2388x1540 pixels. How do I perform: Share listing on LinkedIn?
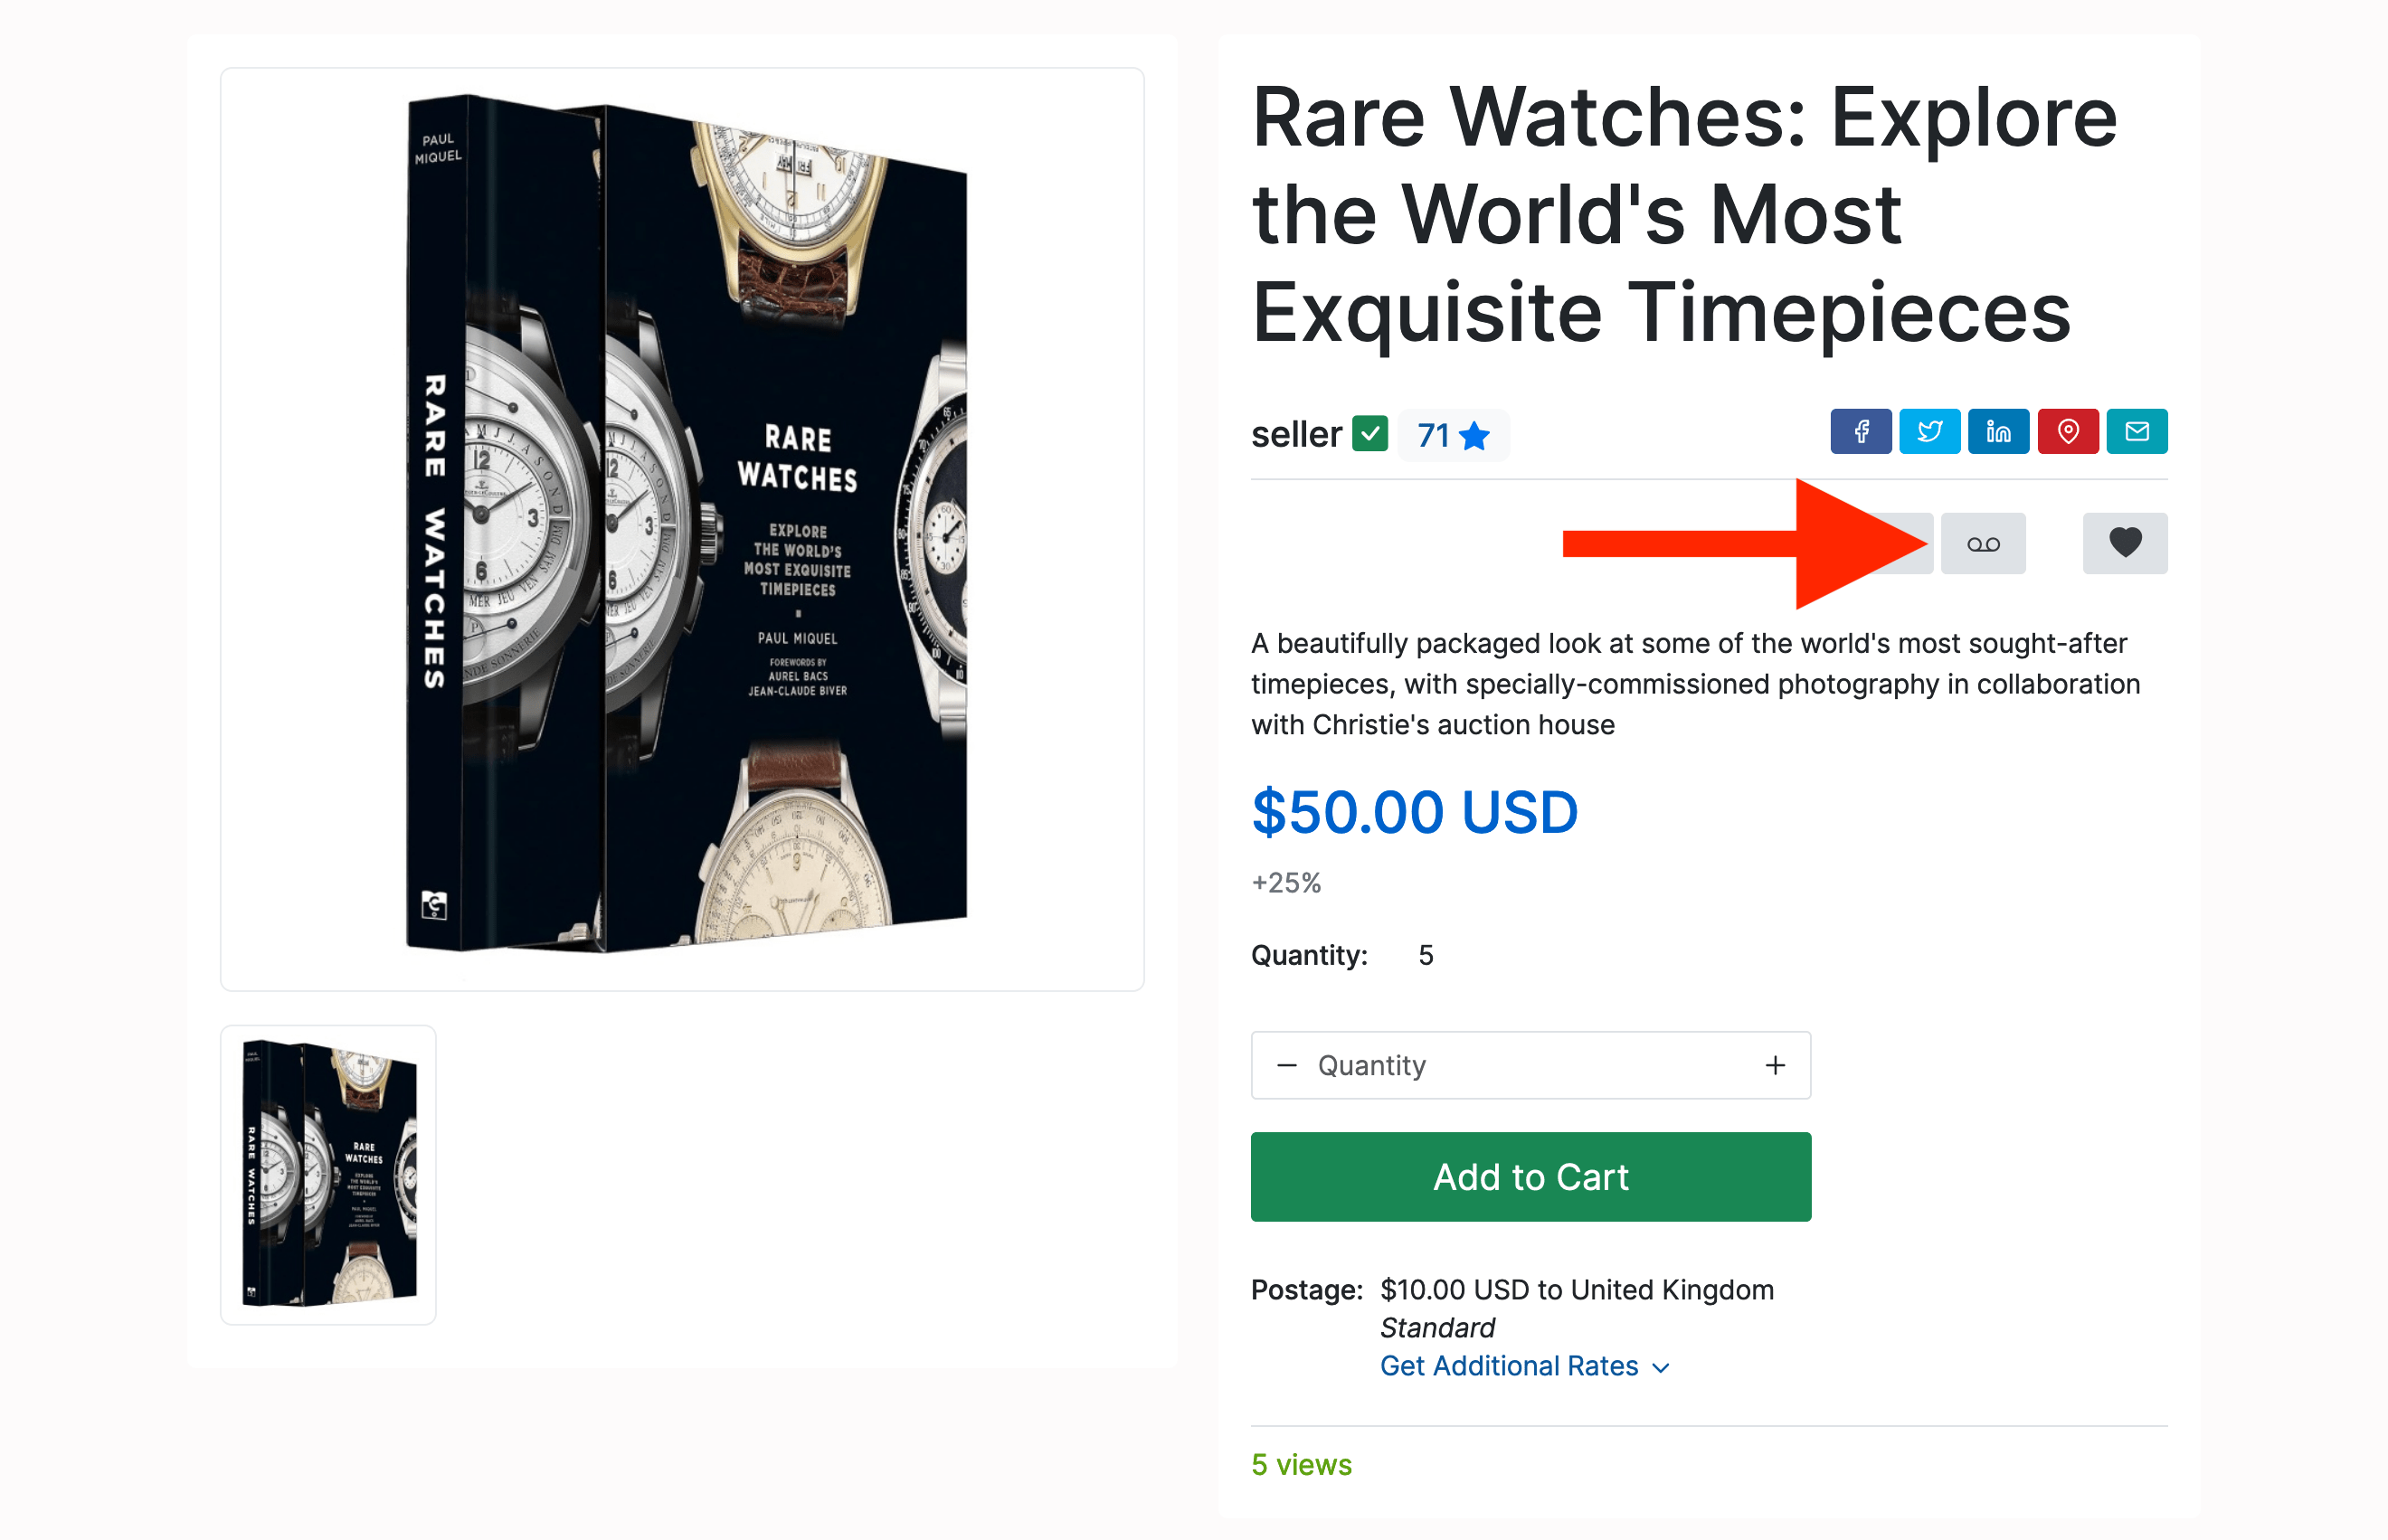(1998, 432)
